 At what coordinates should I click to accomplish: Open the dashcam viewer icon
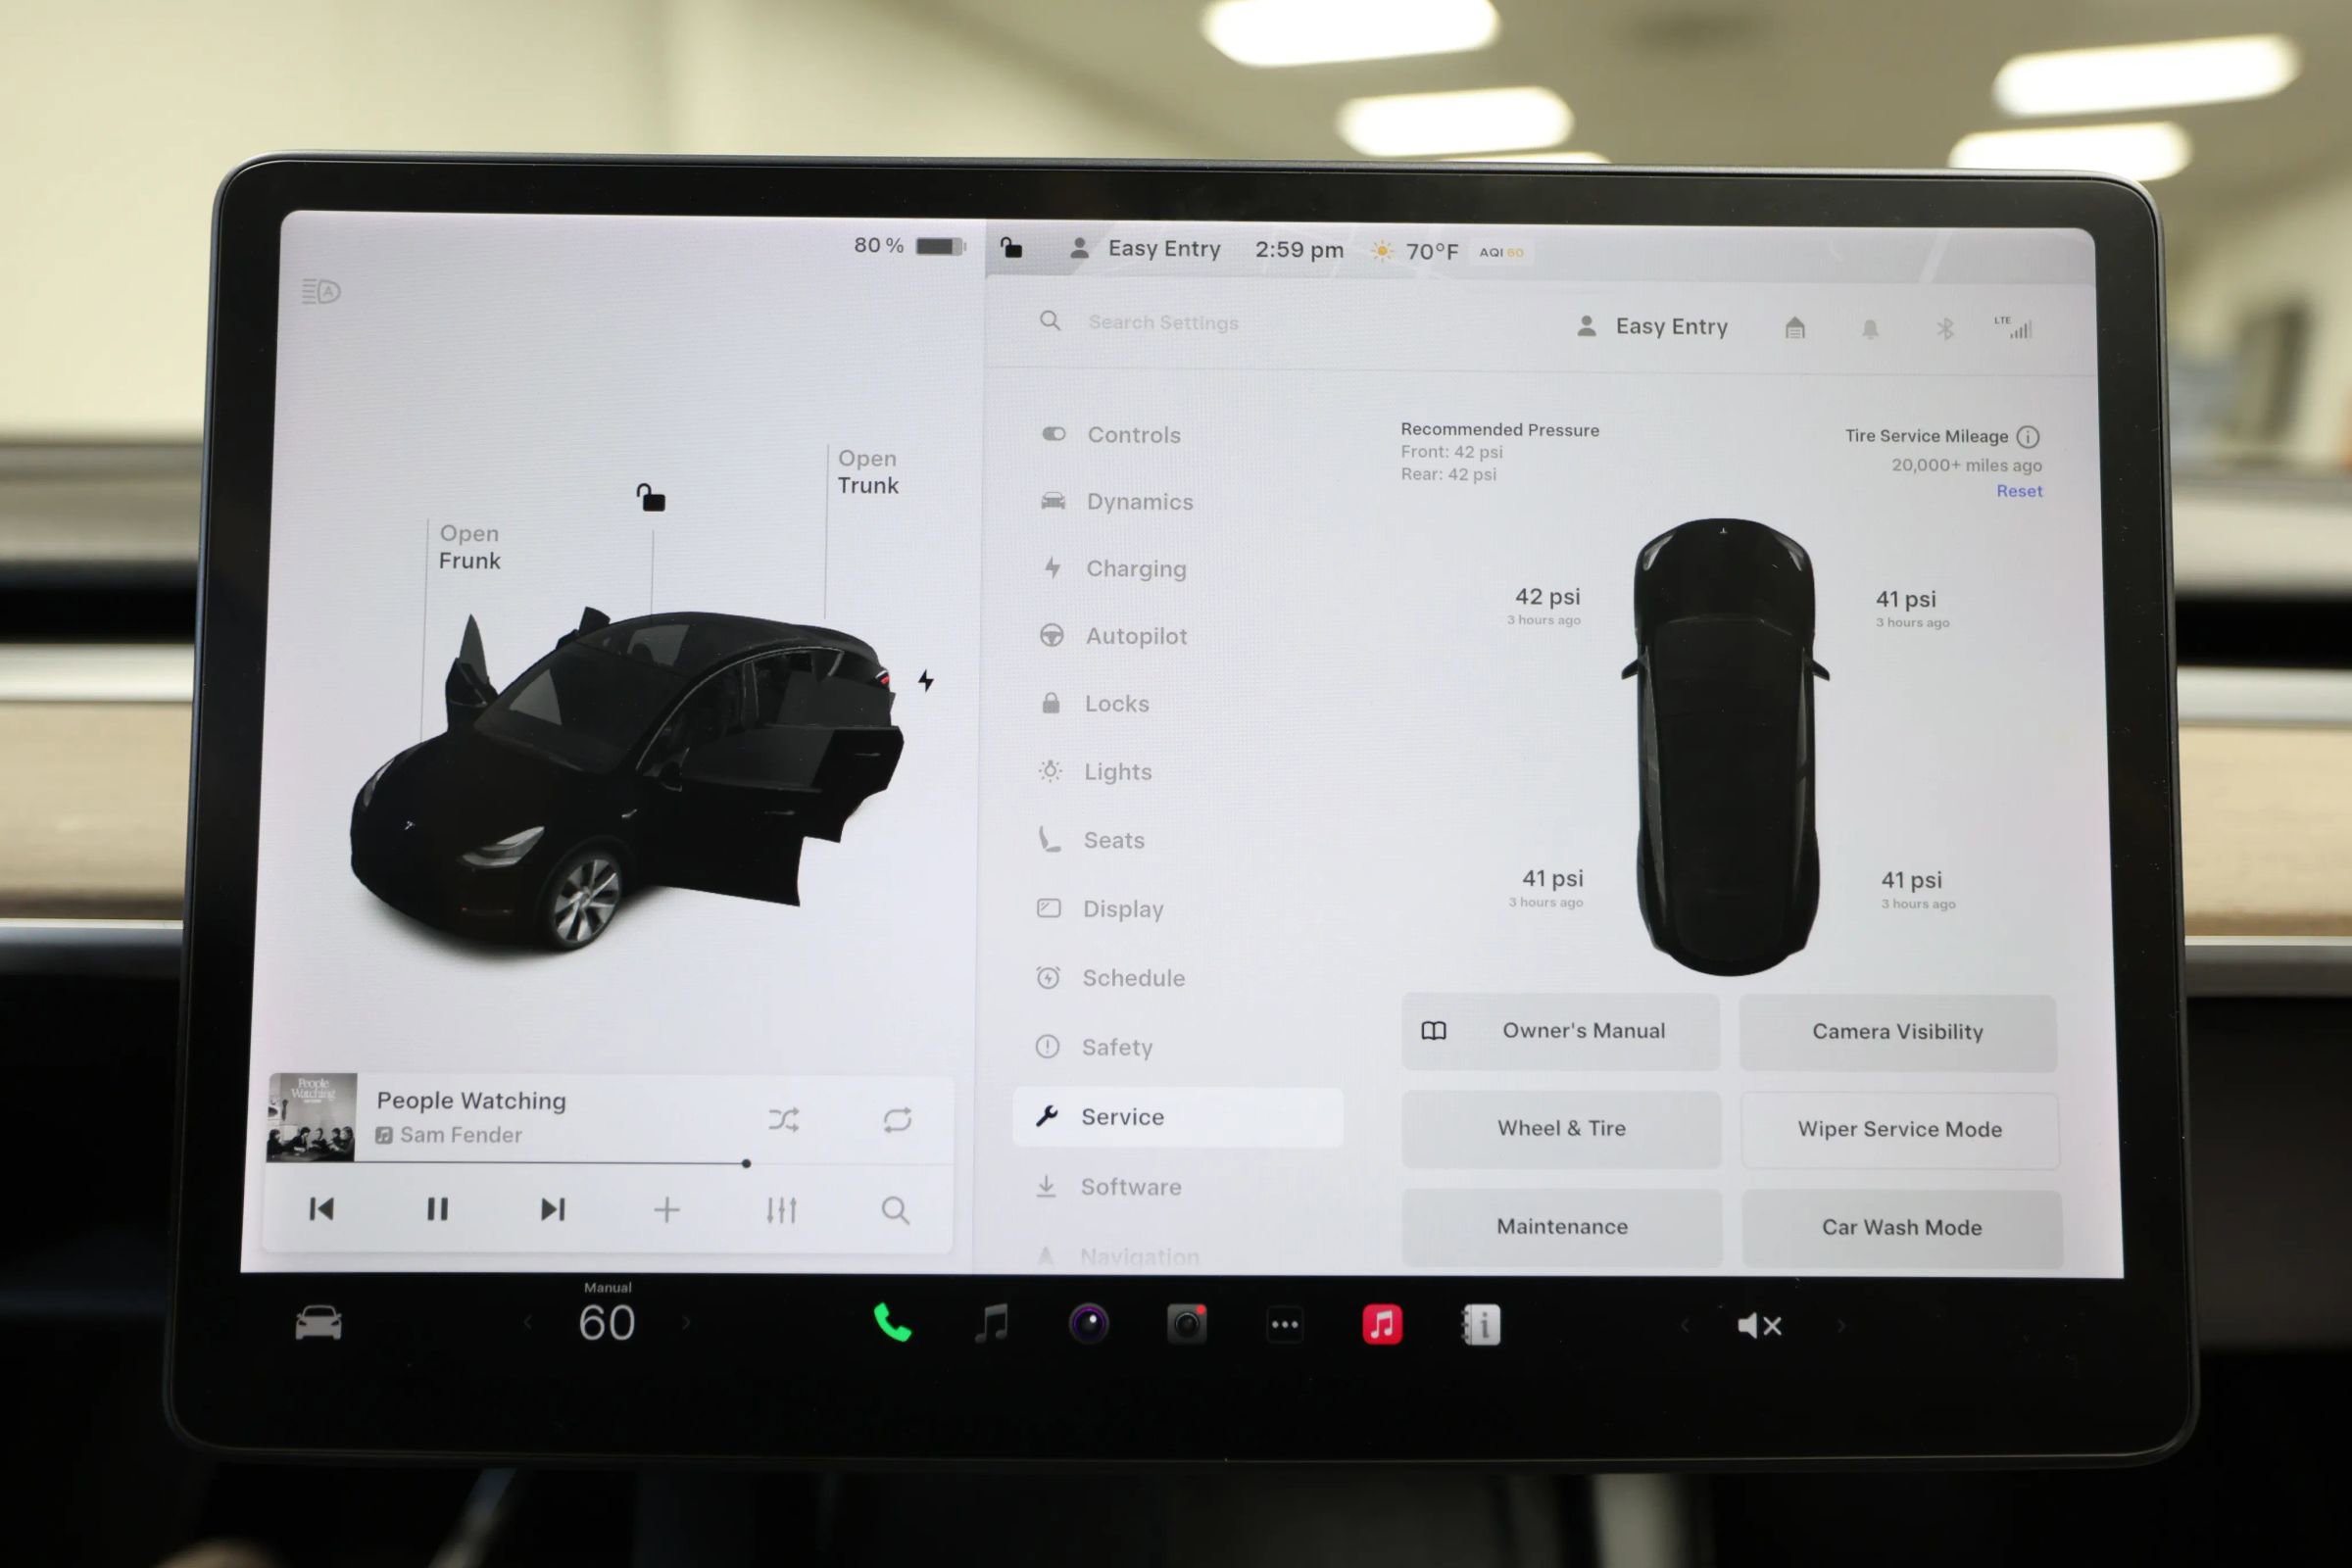(x=1187, y=1325)
